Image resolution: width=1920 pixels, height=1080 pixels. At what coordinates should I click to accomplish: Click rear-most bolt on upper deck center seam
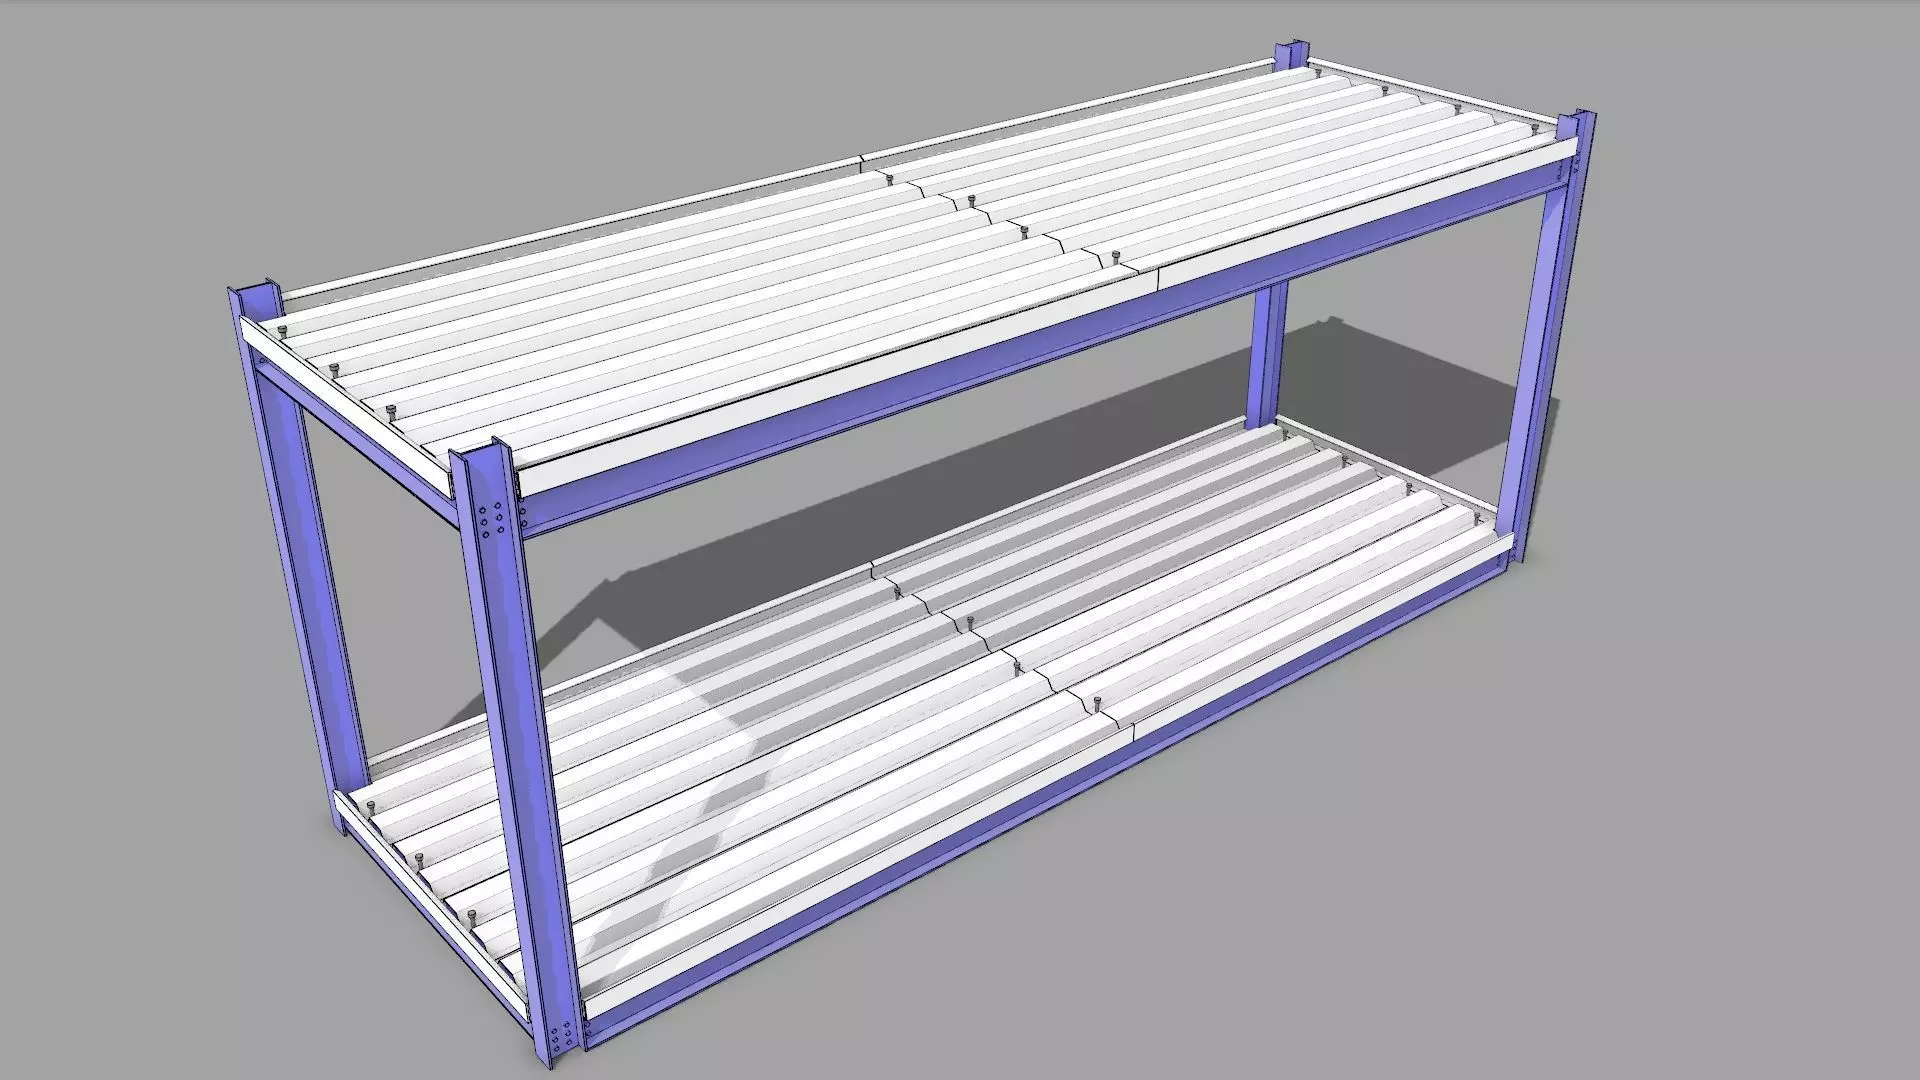point(887,180)
